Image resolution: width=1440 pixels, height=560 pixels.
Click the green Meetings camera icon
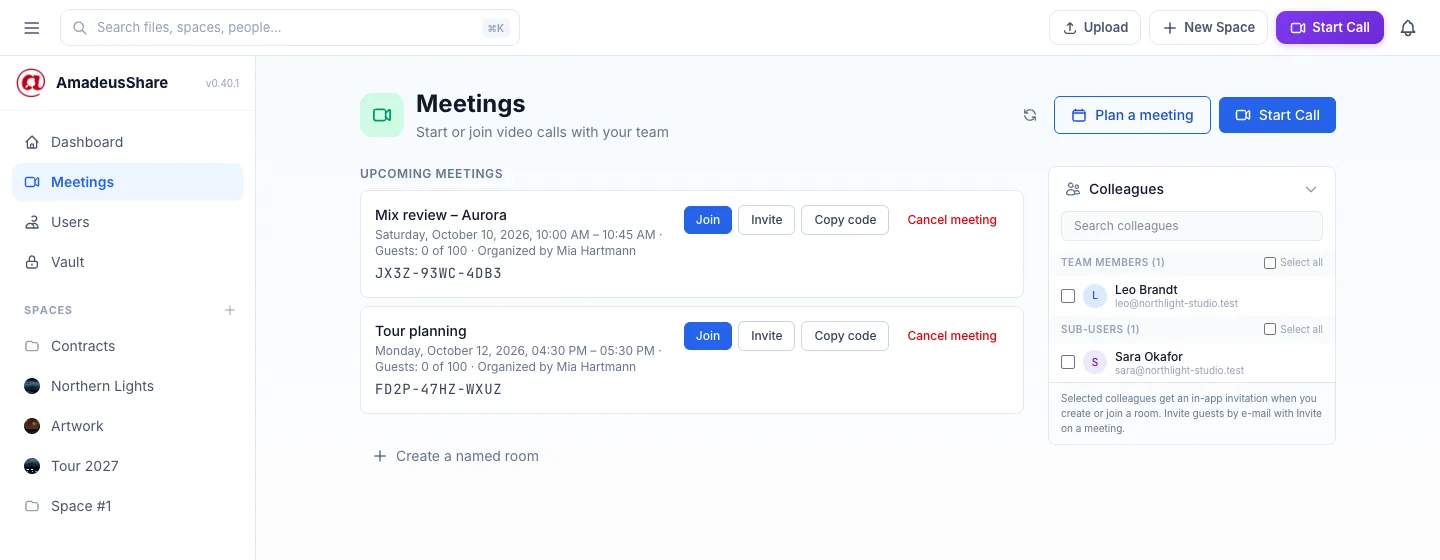(x=382, y=115)
